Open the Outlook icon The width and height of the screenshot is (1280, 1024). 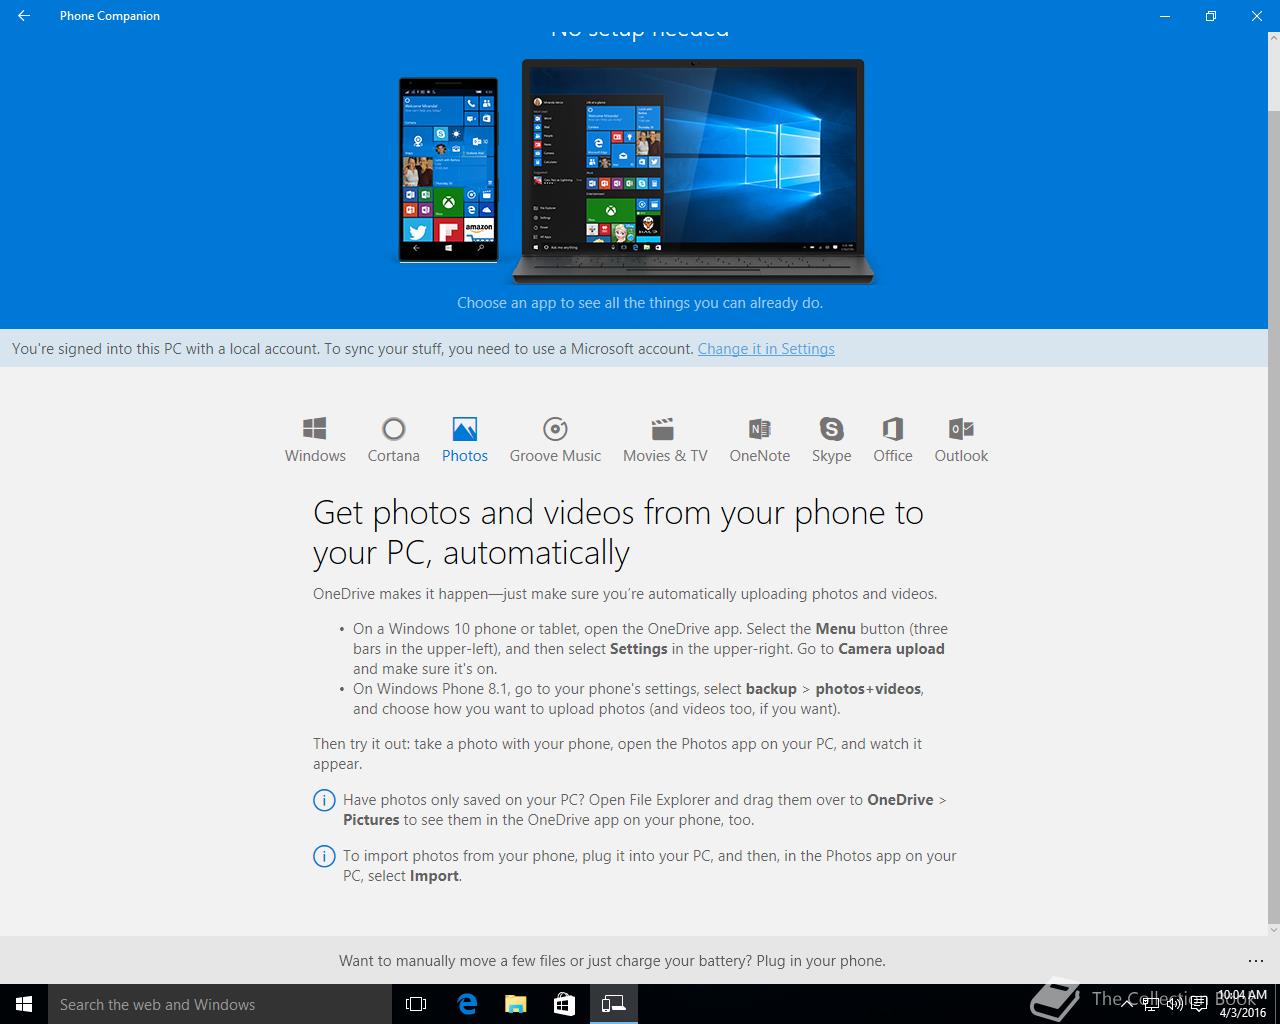point(961,429)
